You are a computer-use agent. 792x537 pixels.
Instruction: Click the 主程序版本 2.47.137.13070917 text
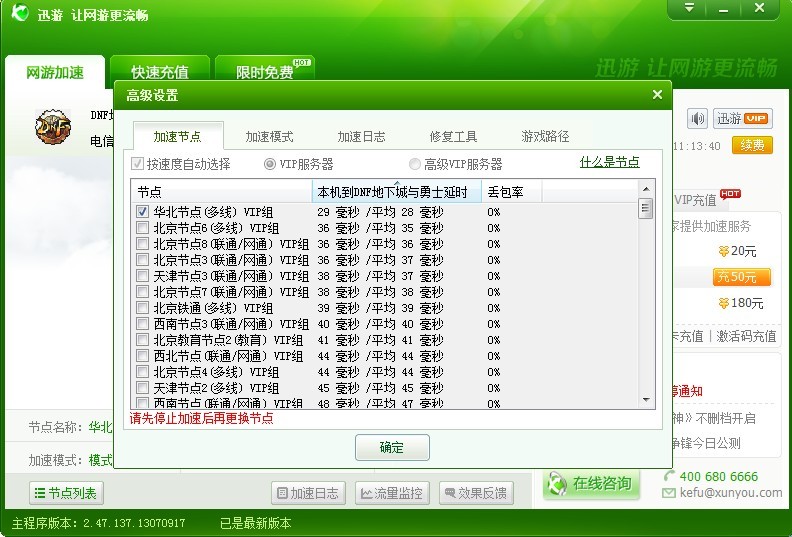(x=98, y=523)
